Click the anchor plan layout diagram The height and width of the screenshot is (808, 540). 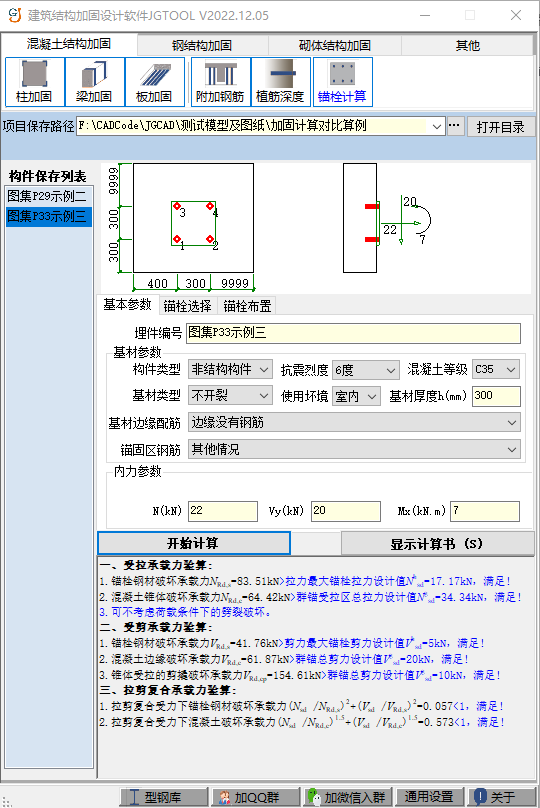tap(182, 227)
